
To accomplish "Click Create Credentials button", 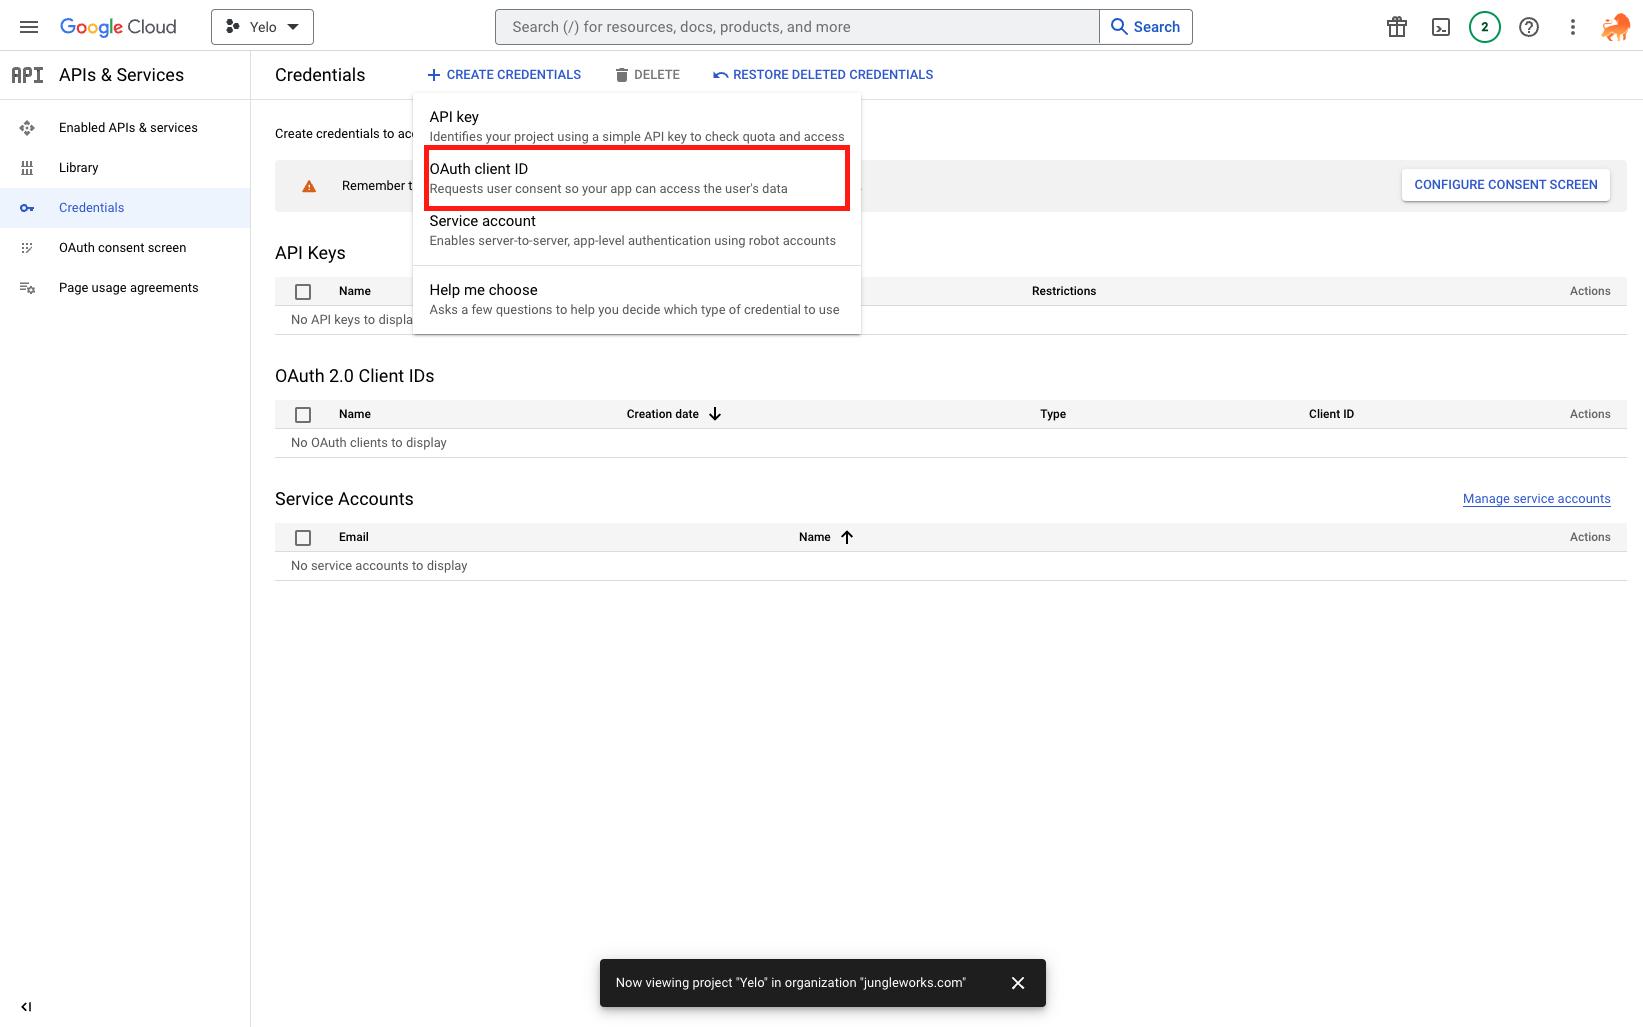I will point(504,75).
